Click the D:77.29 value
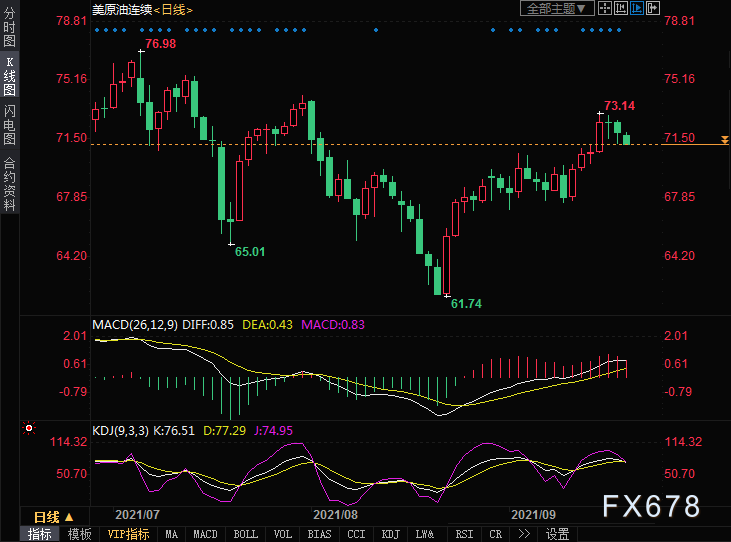The width and height of the screenshot is (731, 542). click(x=224, y=431)
